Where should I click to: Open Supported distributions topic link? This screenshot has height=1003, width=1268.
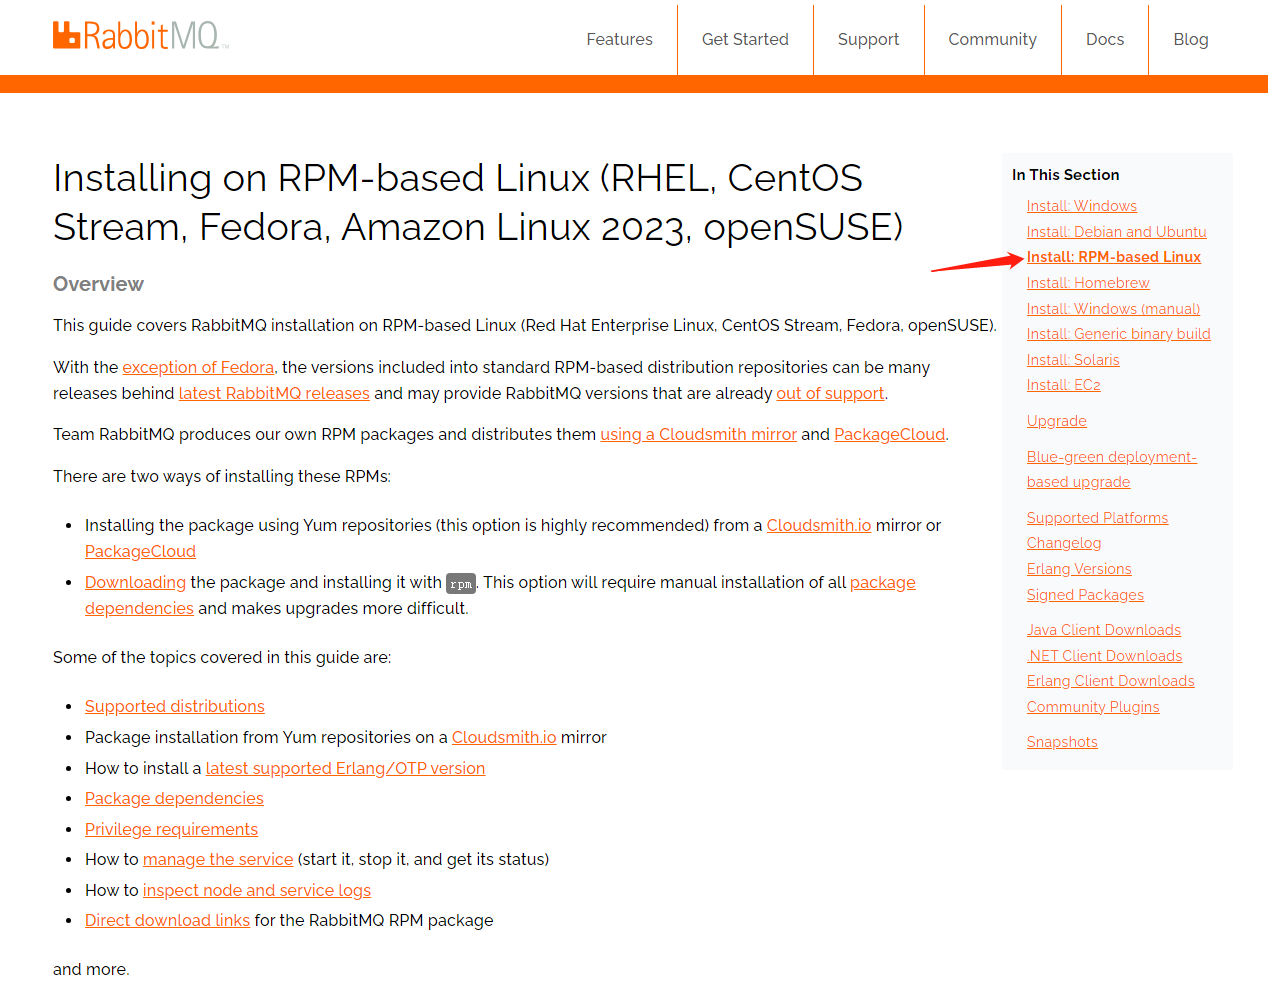[174, 707]
